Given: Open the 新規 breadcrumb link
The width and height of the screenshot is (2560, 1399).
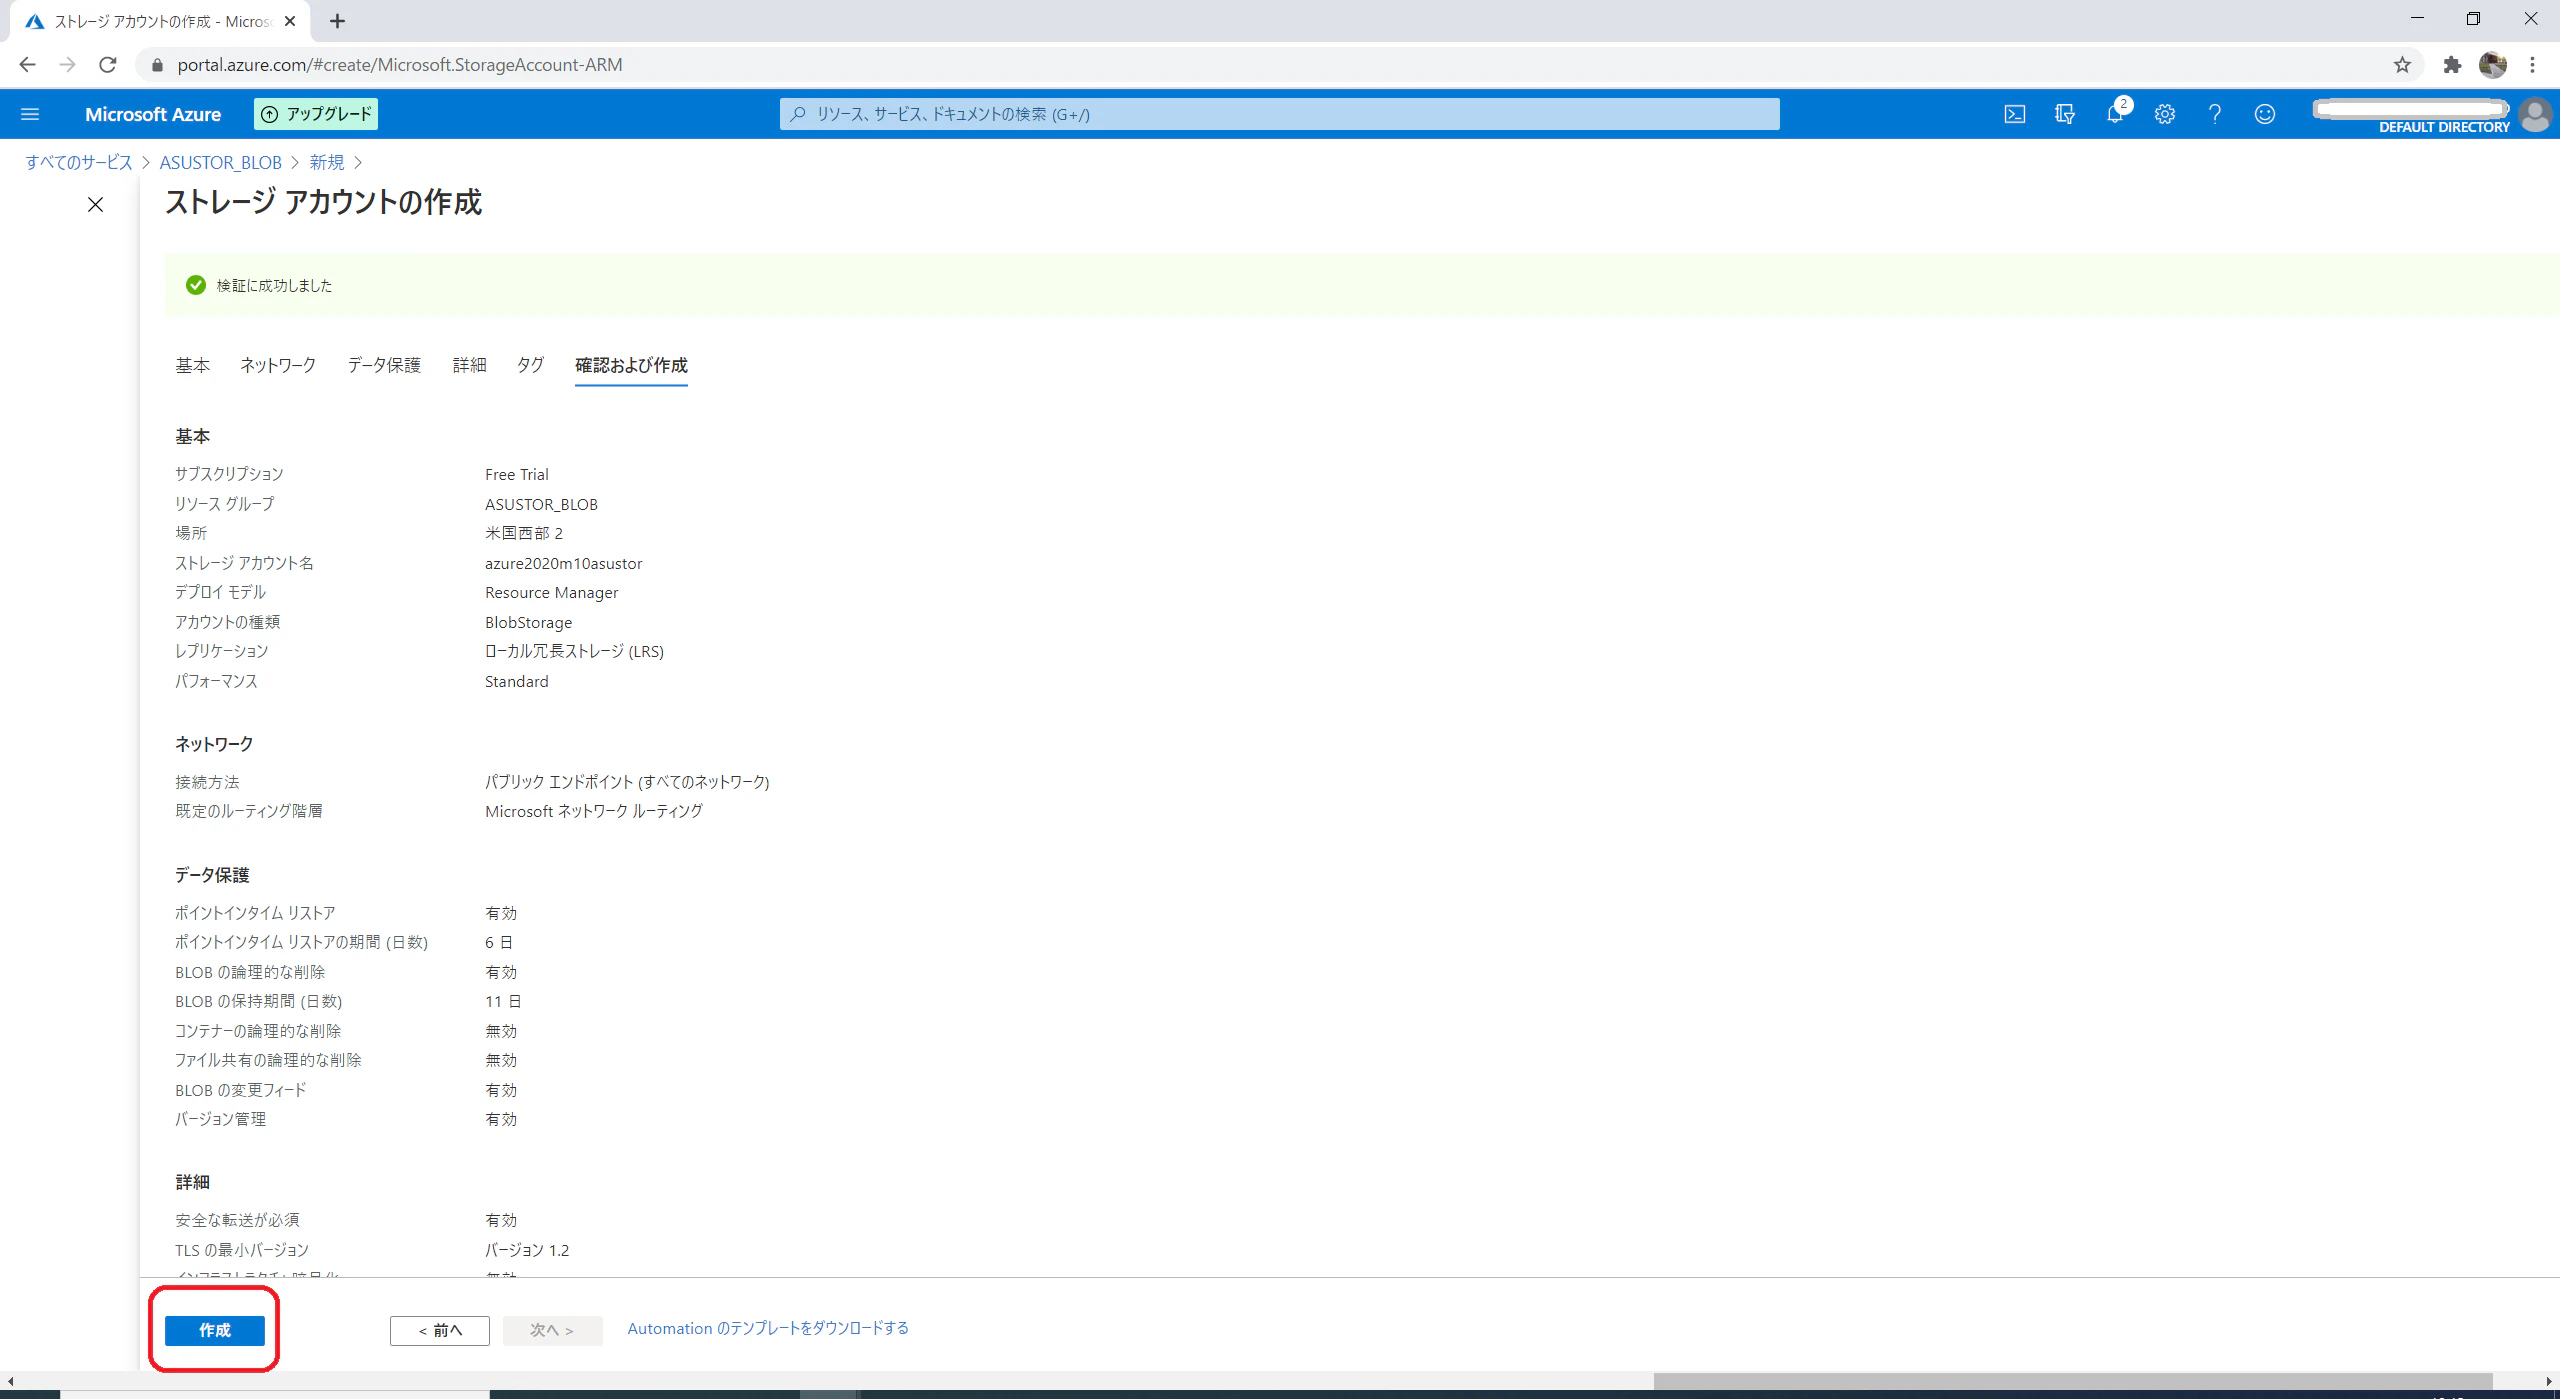Looking at the screenshot, I should [326, 162].
